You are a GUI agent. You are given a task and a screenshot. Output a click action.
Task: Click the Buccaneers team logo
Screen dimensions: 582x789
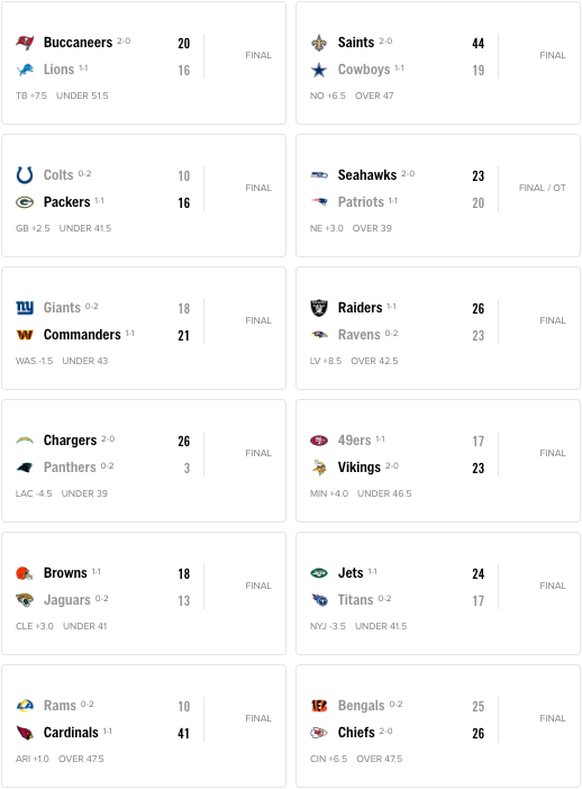25,43
